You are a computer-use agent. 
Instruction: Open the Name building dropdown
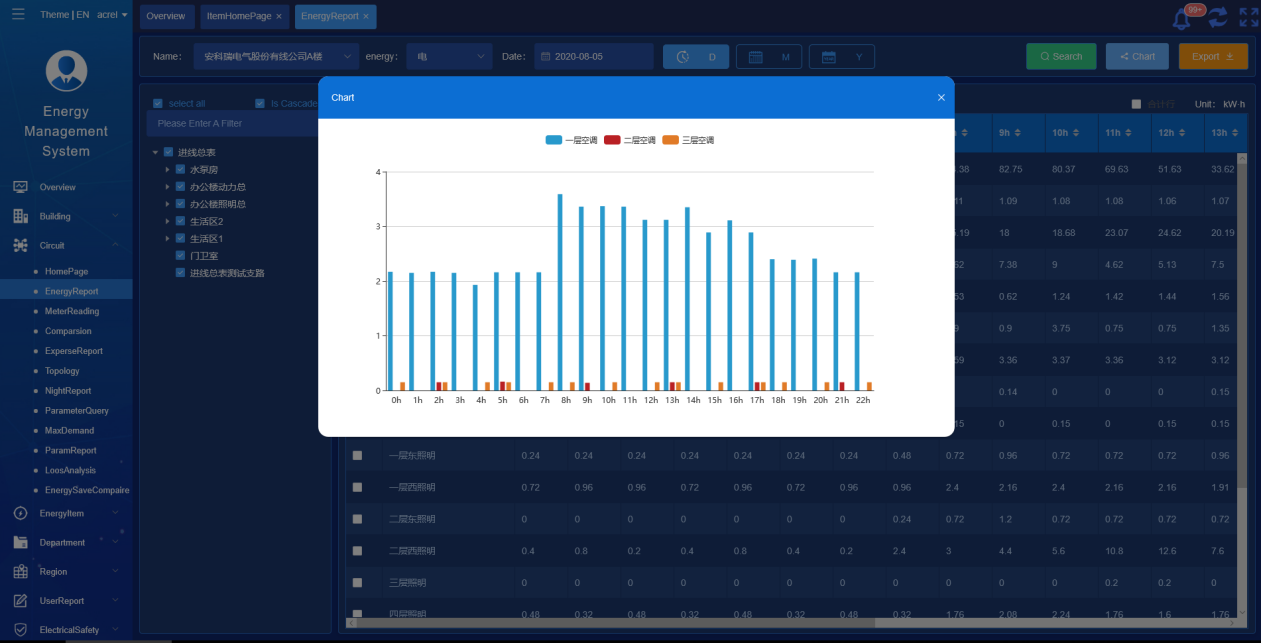click(276, 57)
